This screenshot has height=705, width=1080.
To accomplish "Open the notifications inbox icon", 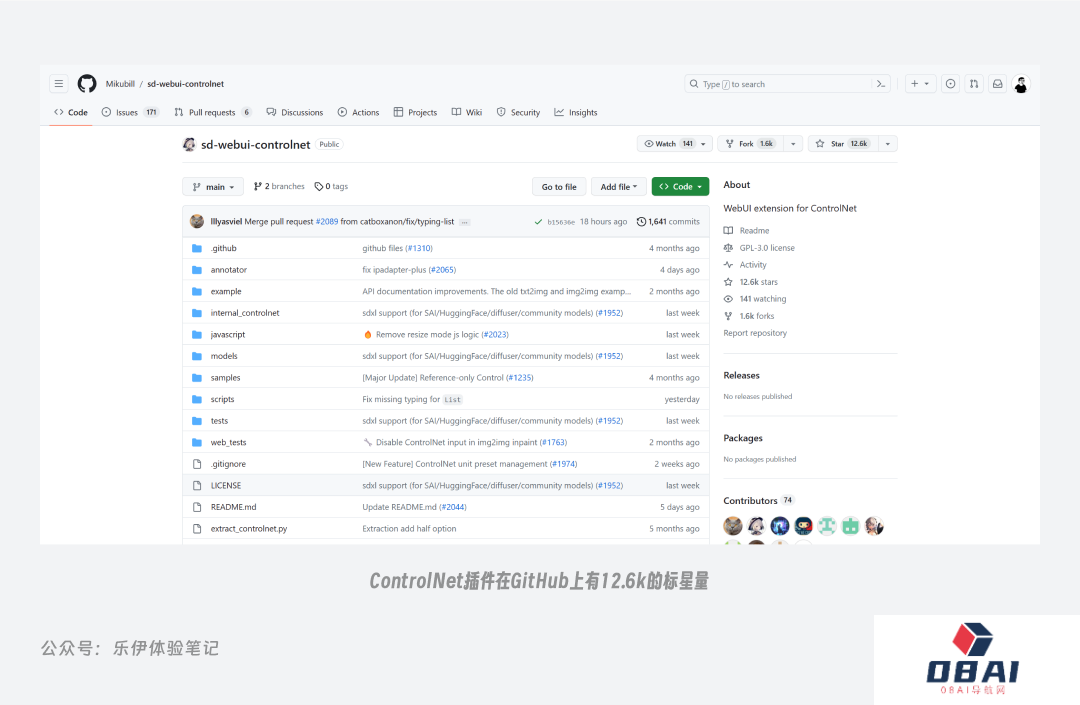I will coord(997,84).
